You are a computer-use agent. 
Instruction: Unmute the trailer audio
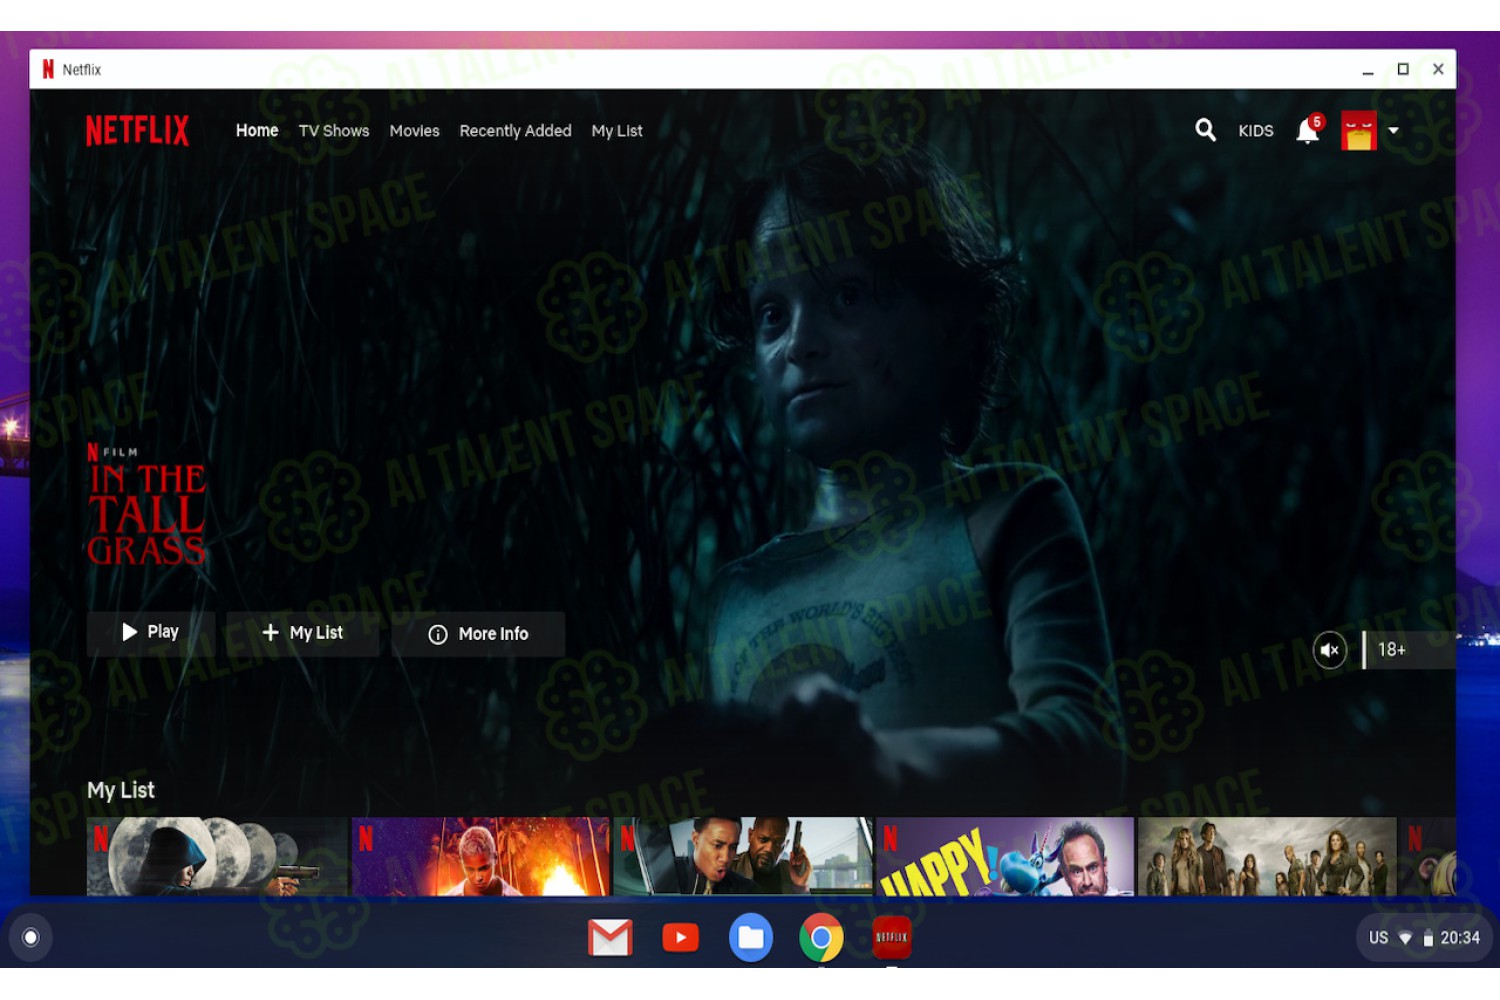(x=1329, y=650)
